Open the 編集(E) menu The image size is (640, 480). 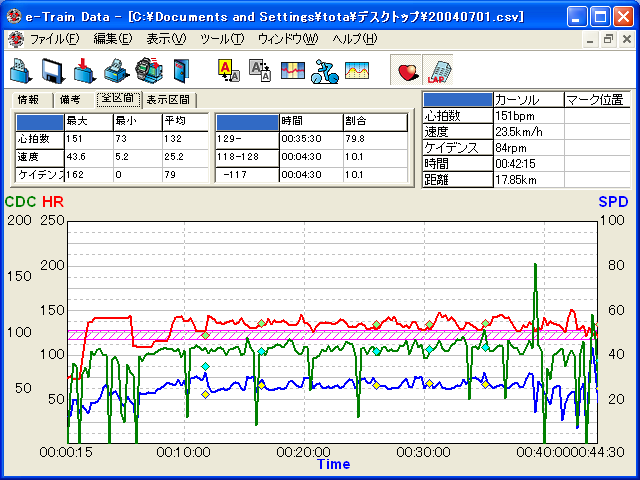point(112,39)
